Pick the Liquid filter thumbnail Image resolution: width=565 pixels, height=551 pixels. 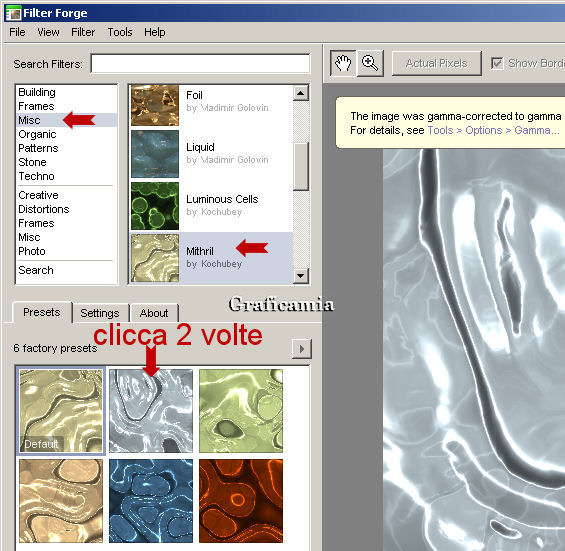tap(155, 154)
